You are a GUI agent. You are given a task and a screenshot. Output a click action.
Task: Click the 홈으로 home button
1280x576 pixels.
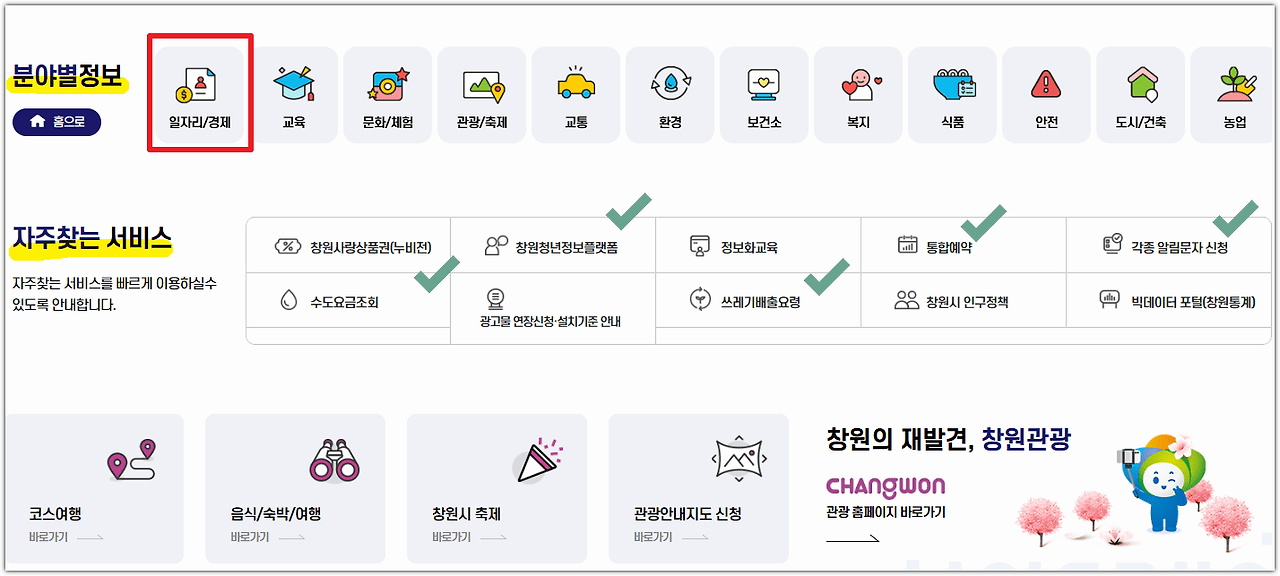coord(56,121)
